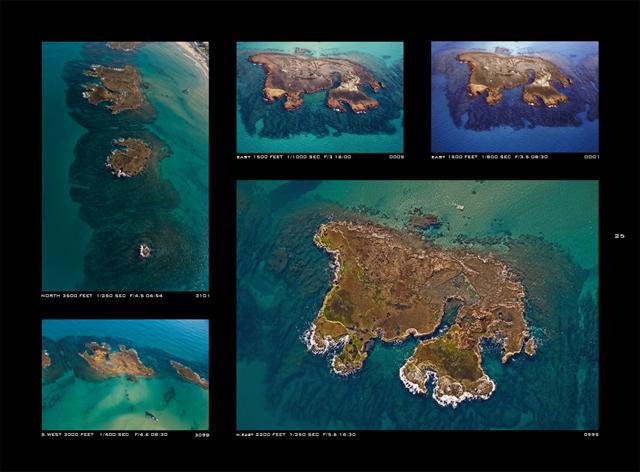Image resolution: width=640 pixels, height=472 pixels.
Task: Click the small white rock in tall photo
Action: tap(145, 250)
